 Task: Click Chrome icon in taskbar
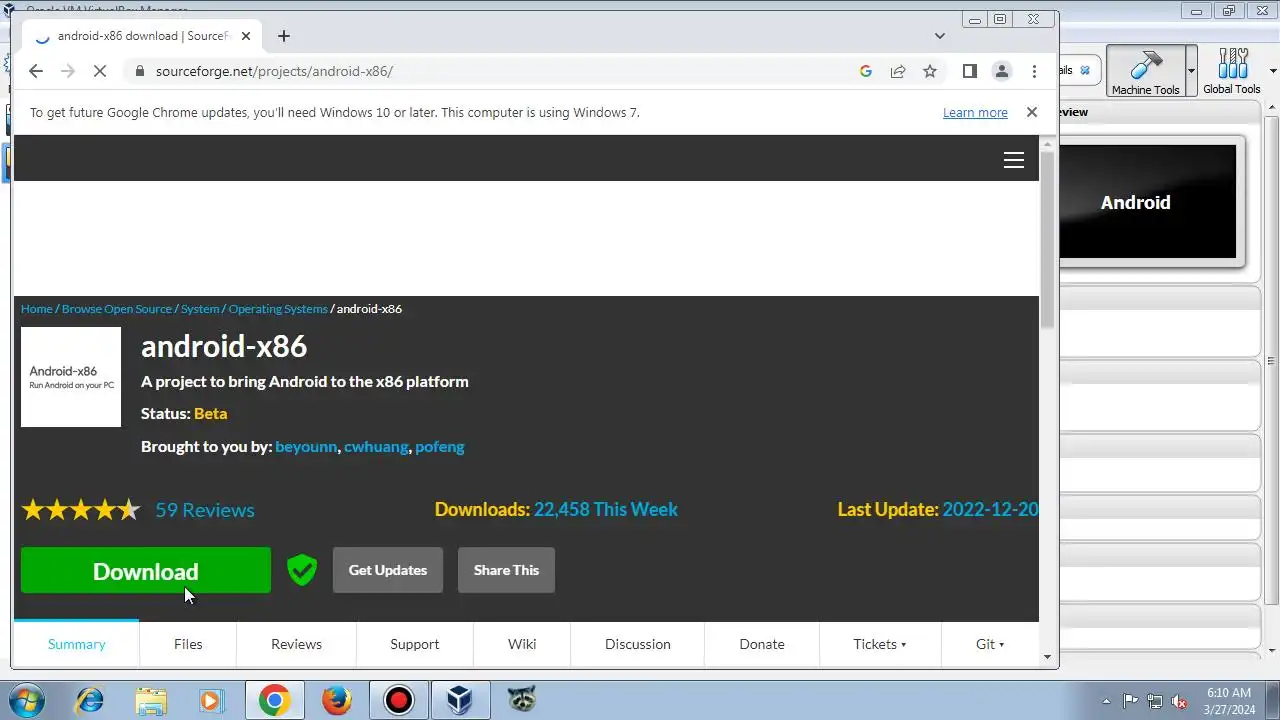tap(275, 700)
